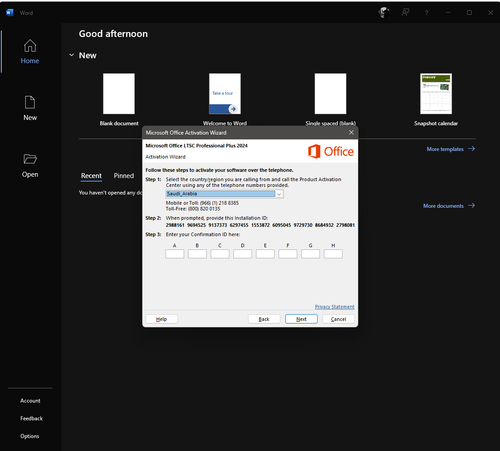The image size is (500, 451).
Task: Focus Confirmation ID field G
Action: click(x=310, y=254)
